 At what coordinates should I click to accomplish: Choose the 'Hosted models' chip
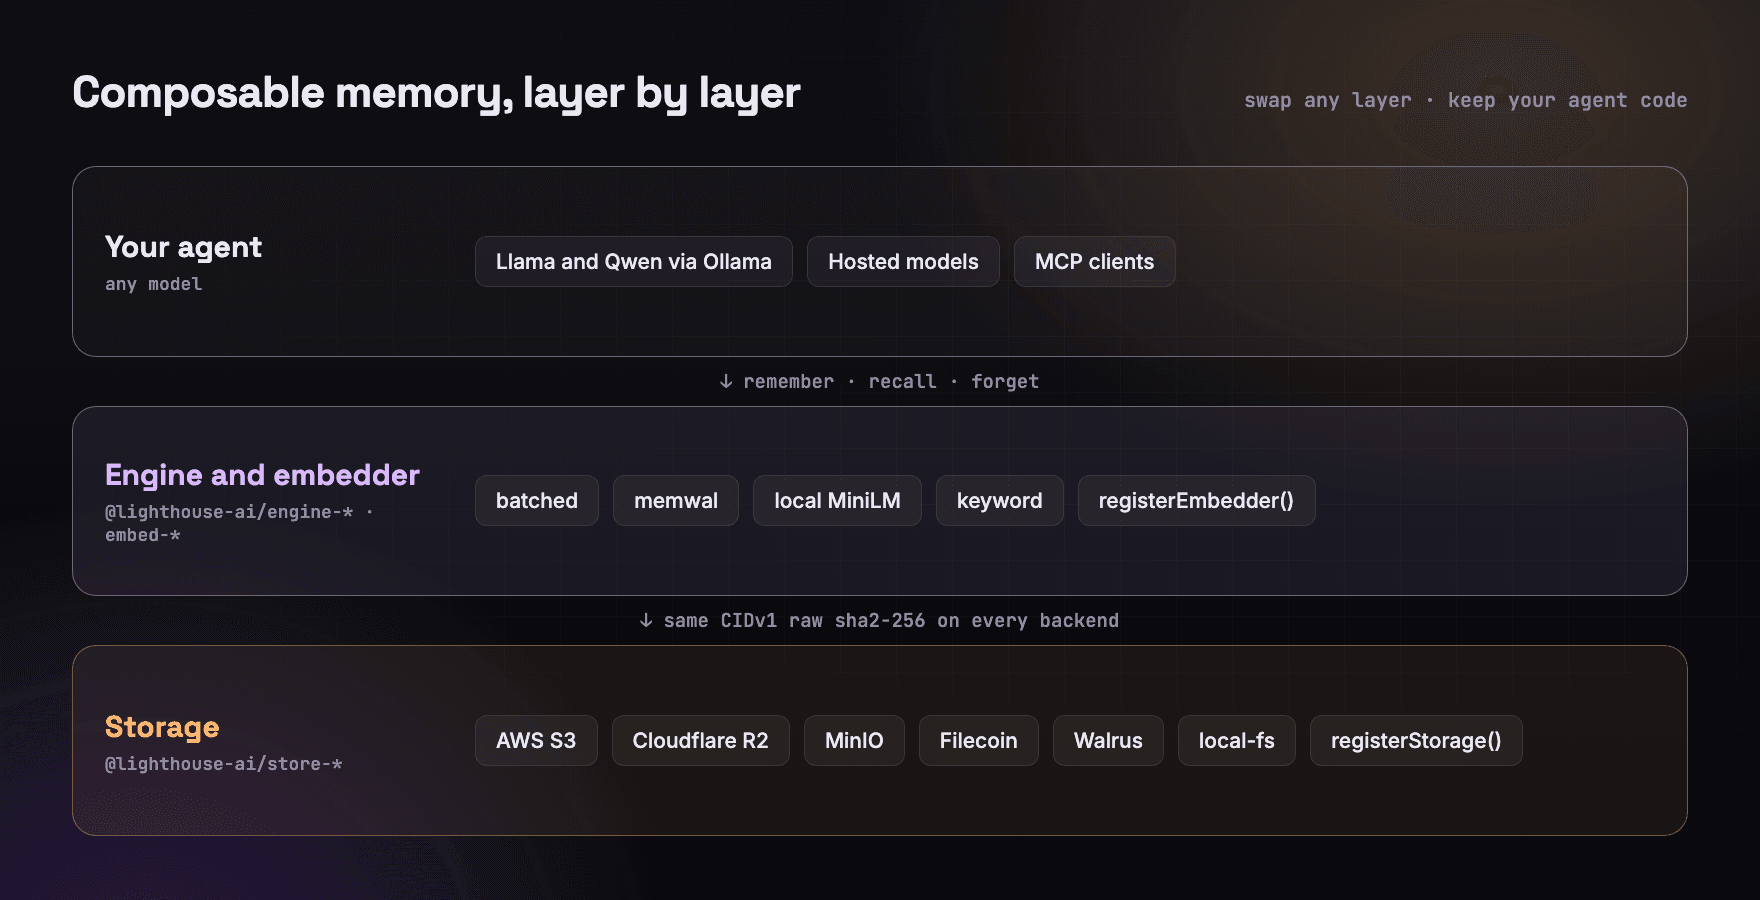pos(903,262)
